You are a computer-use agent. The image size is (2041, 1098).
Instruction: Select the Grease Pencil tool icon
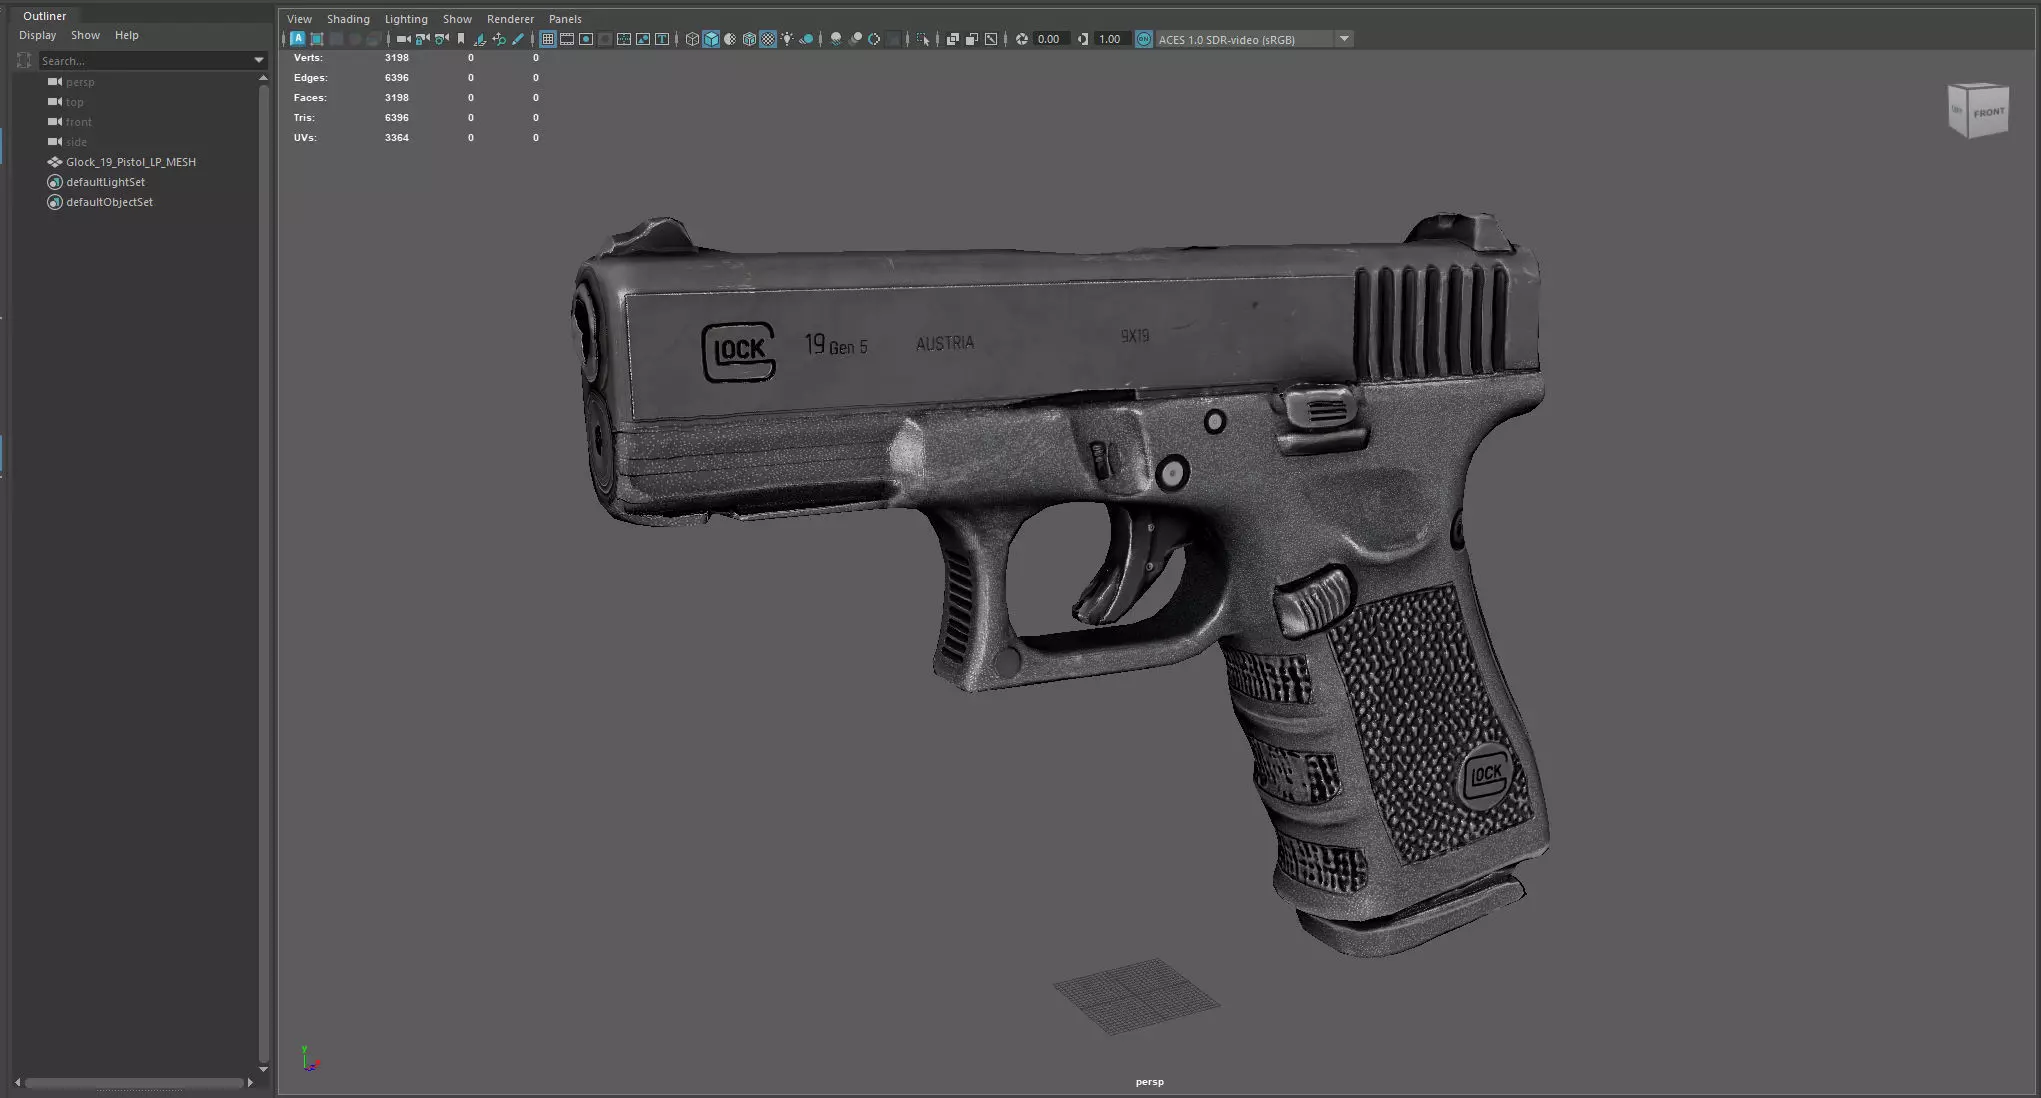(517, 39)
